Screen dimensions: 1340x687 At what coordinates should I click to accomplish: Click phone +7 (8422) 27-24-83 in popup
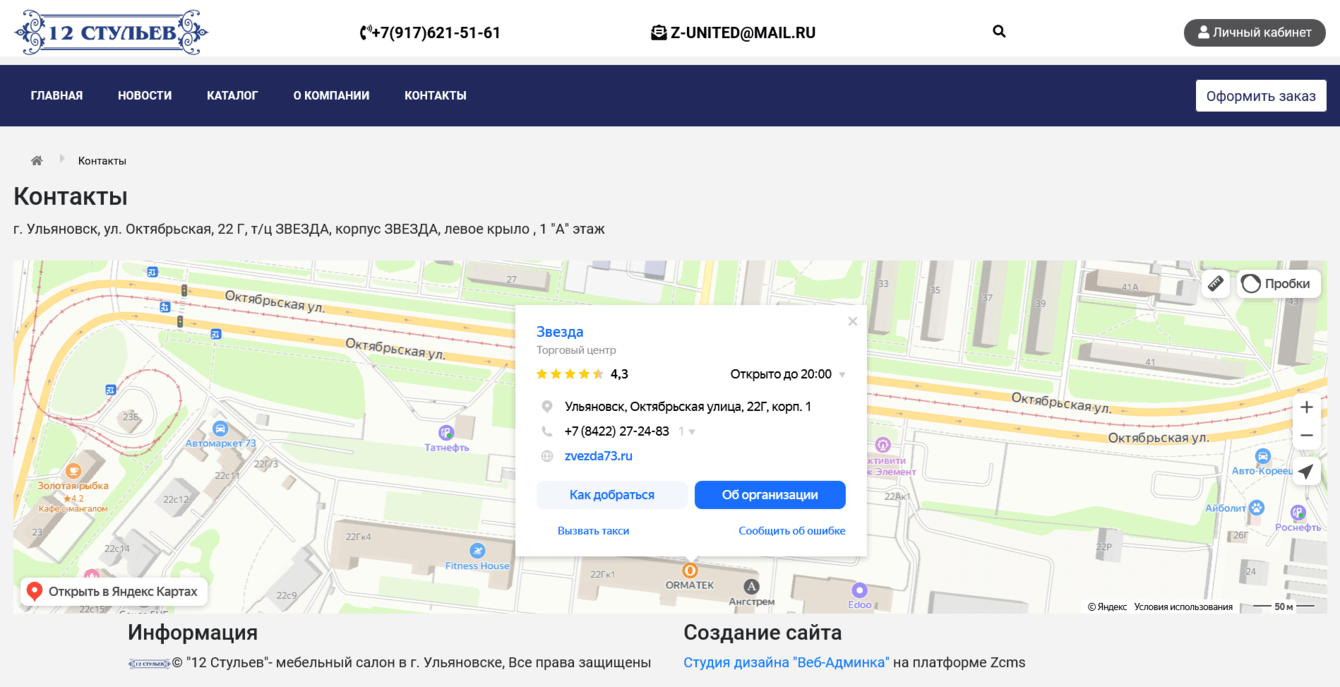(617, 432)
